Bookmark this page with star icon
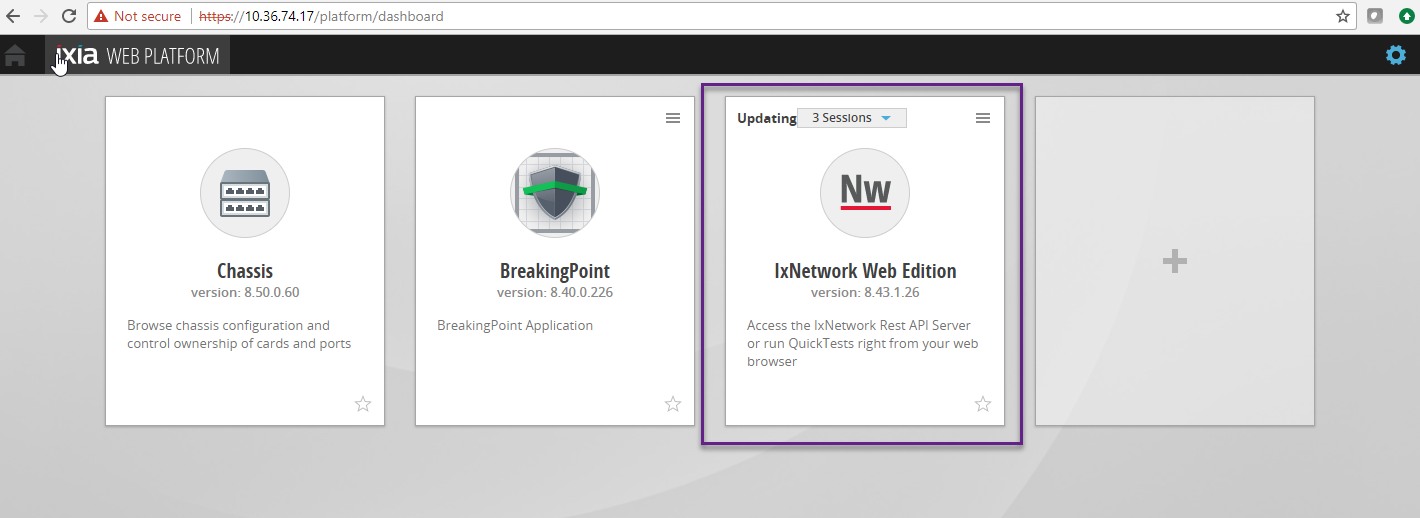 [1343, 16]
